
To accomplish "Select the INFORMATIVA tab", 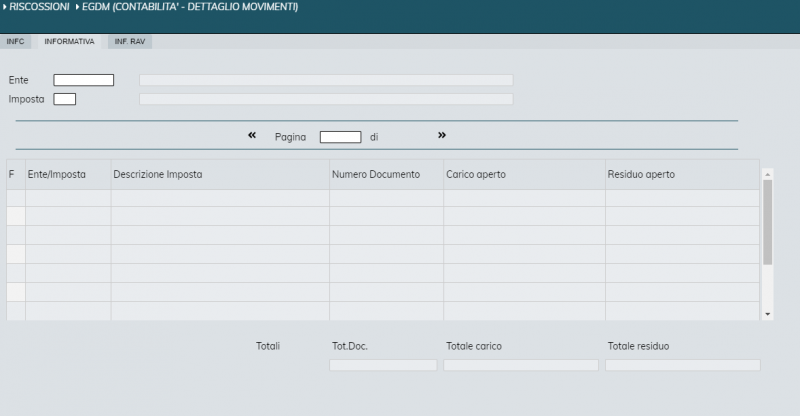I will tap(69, 42).
